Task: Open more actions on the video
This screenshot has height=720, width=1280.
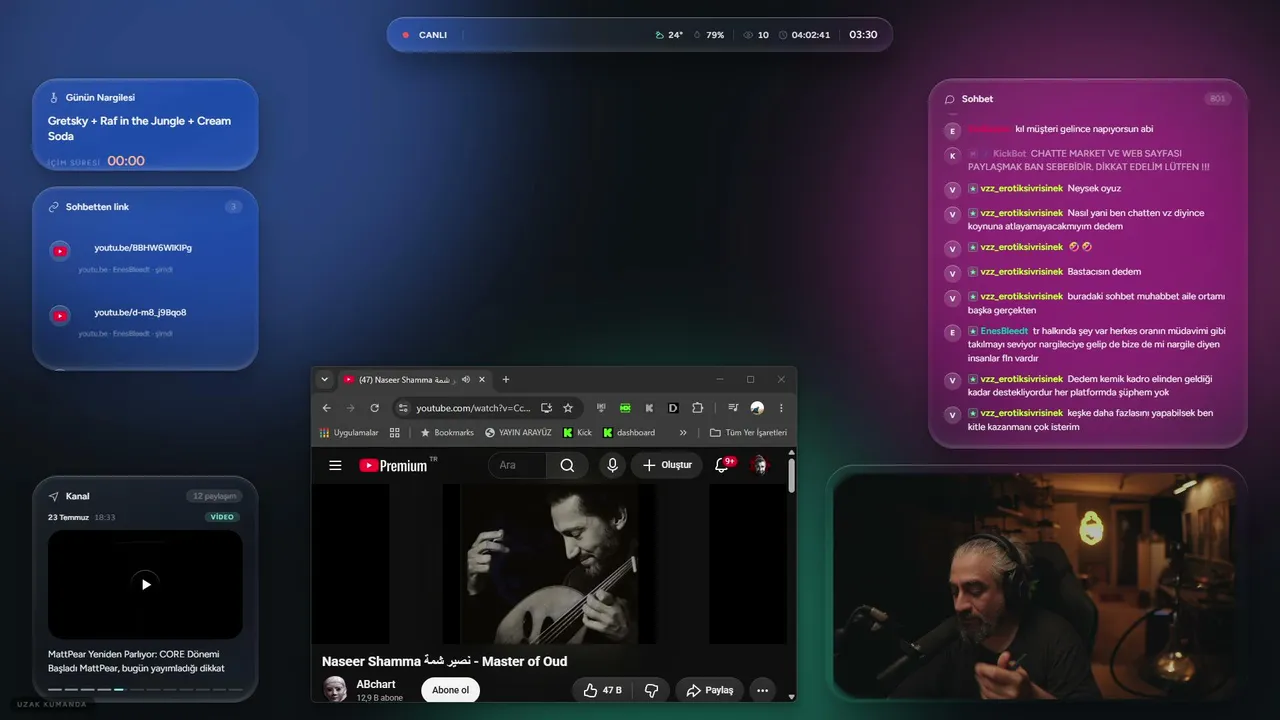Action: [762, 690]
